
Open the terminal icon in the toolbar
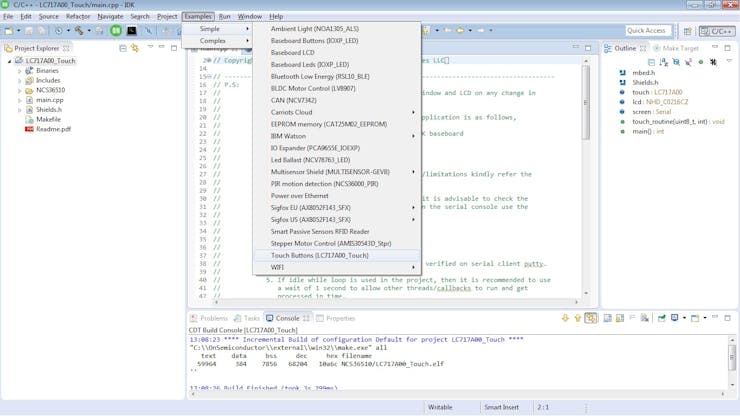click(x=132, y=31)
